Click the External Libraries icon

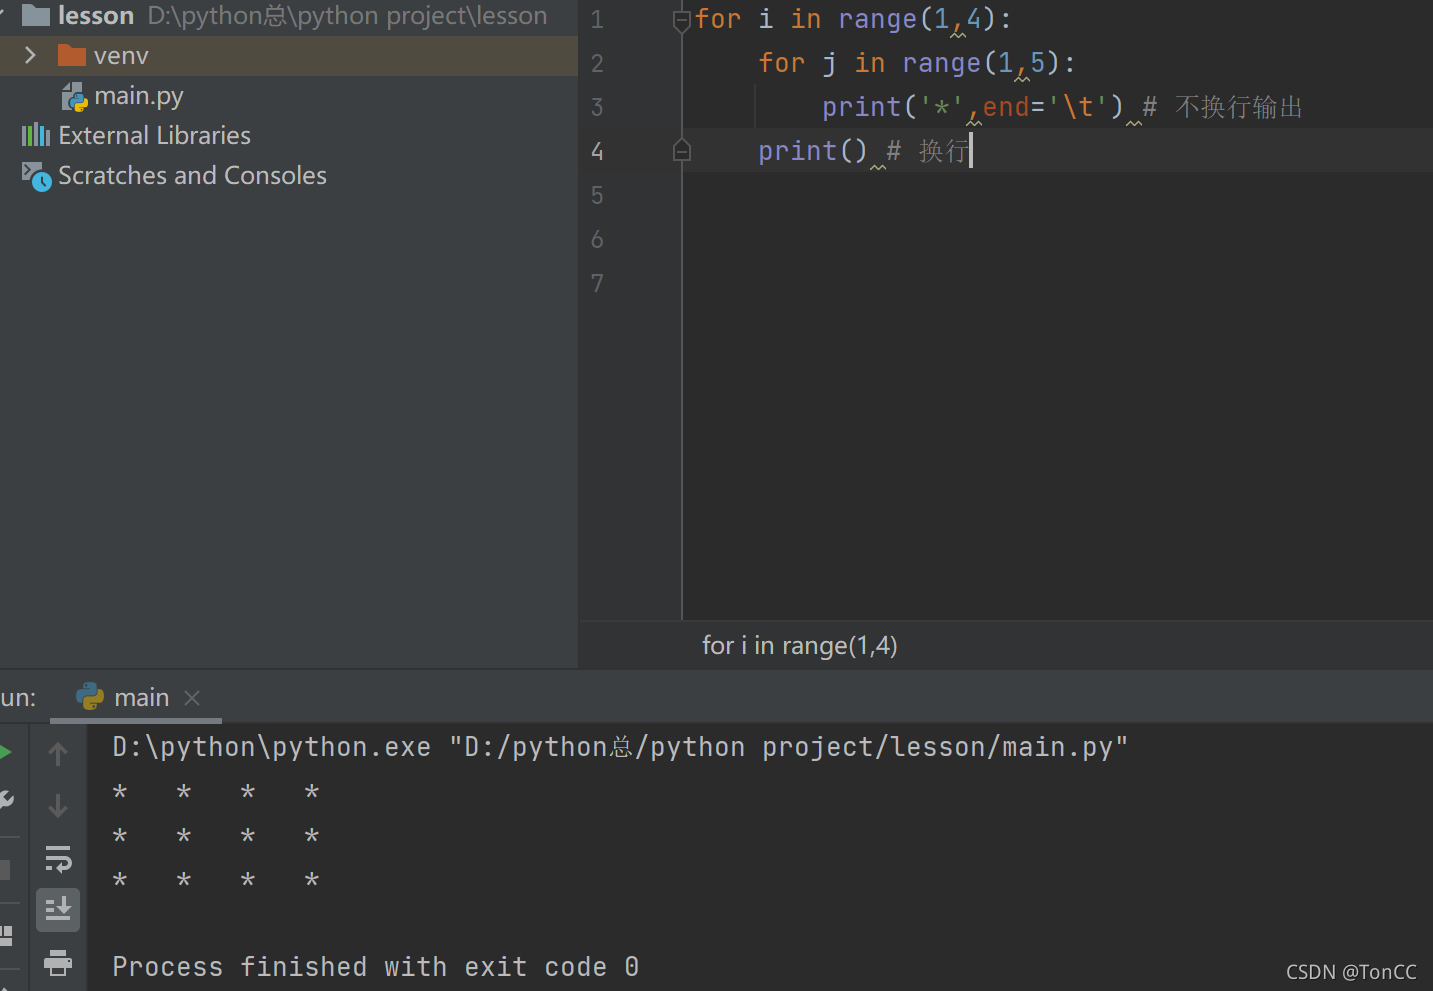[36, 135]
